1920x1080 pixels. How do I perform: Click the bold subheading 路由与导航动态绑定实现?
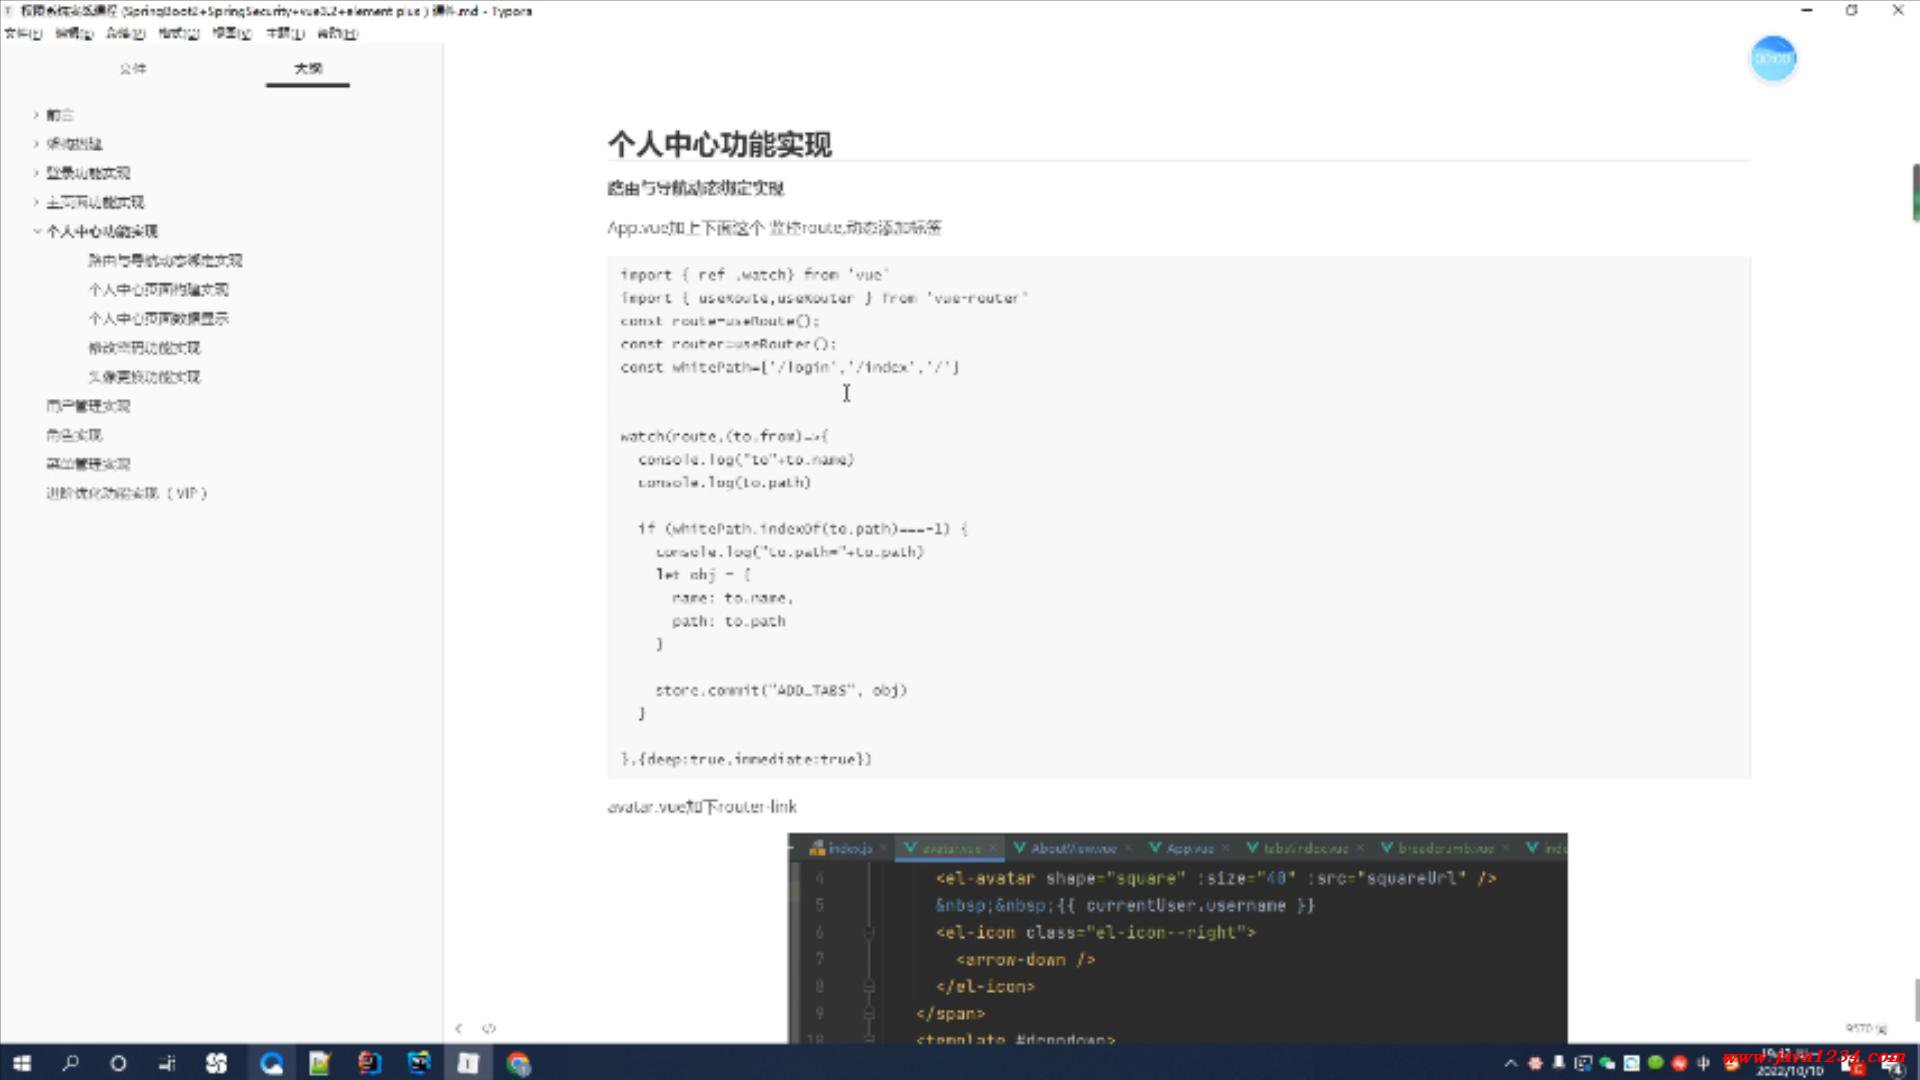[695, 188]
